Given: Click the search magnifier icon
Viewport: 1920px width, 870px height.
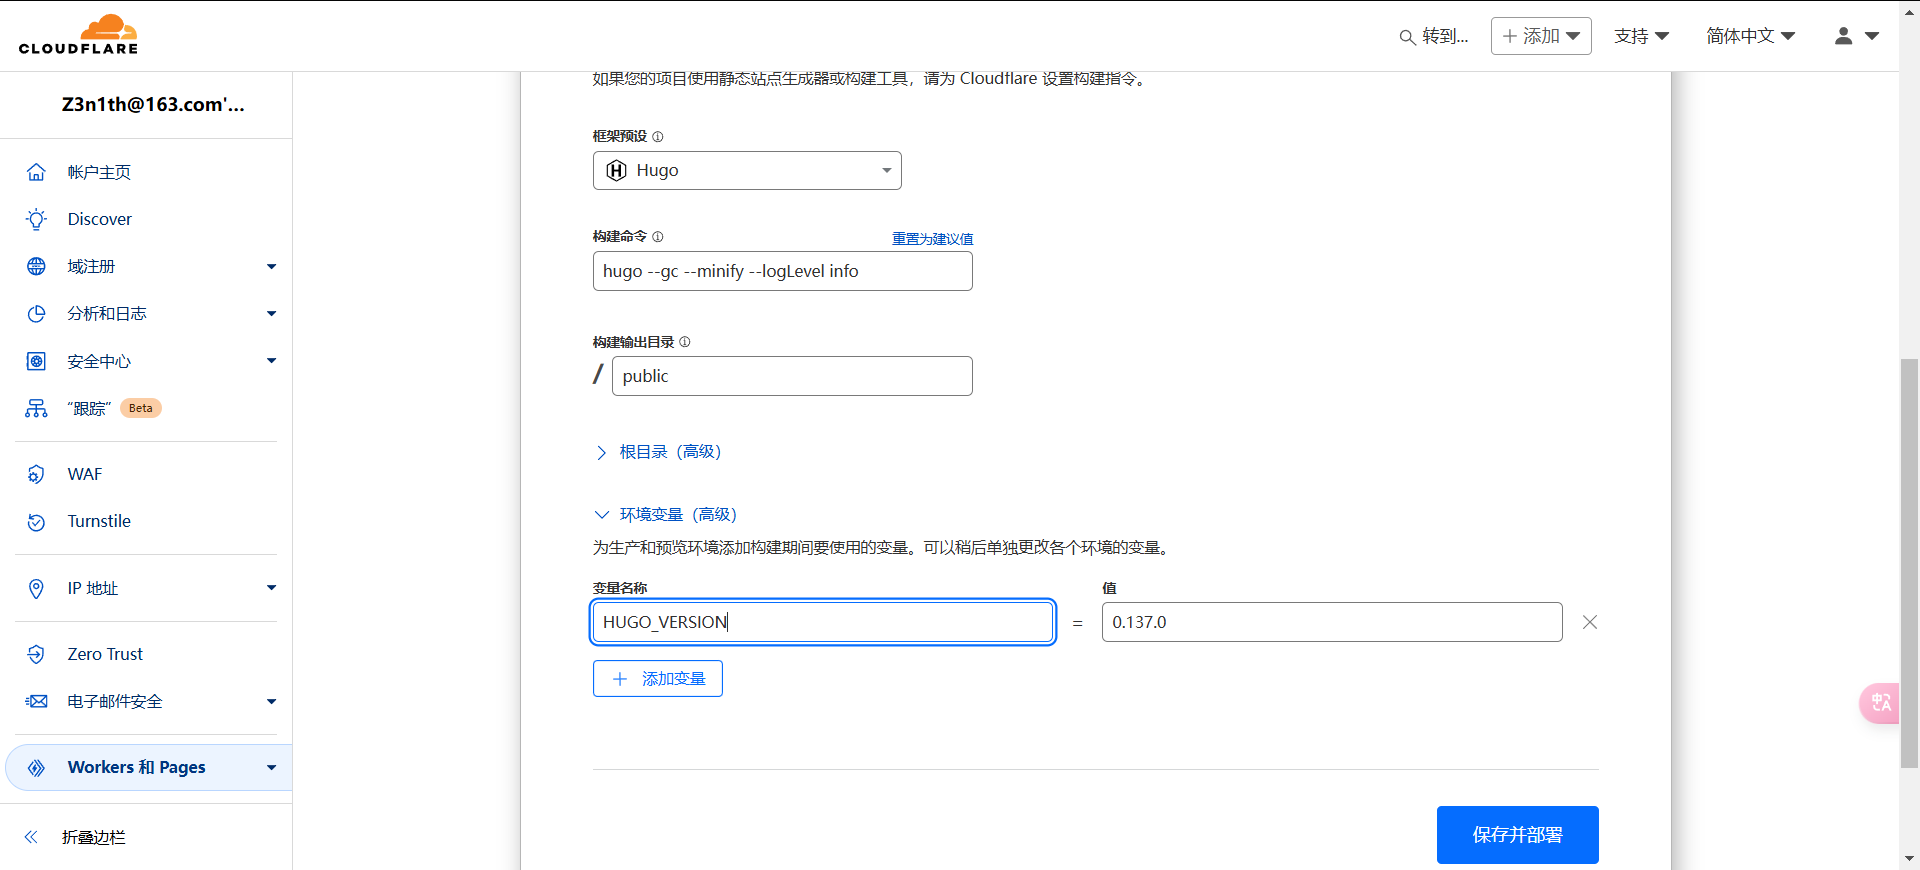Looking at the screenshot, I should tap(1406, 37).
